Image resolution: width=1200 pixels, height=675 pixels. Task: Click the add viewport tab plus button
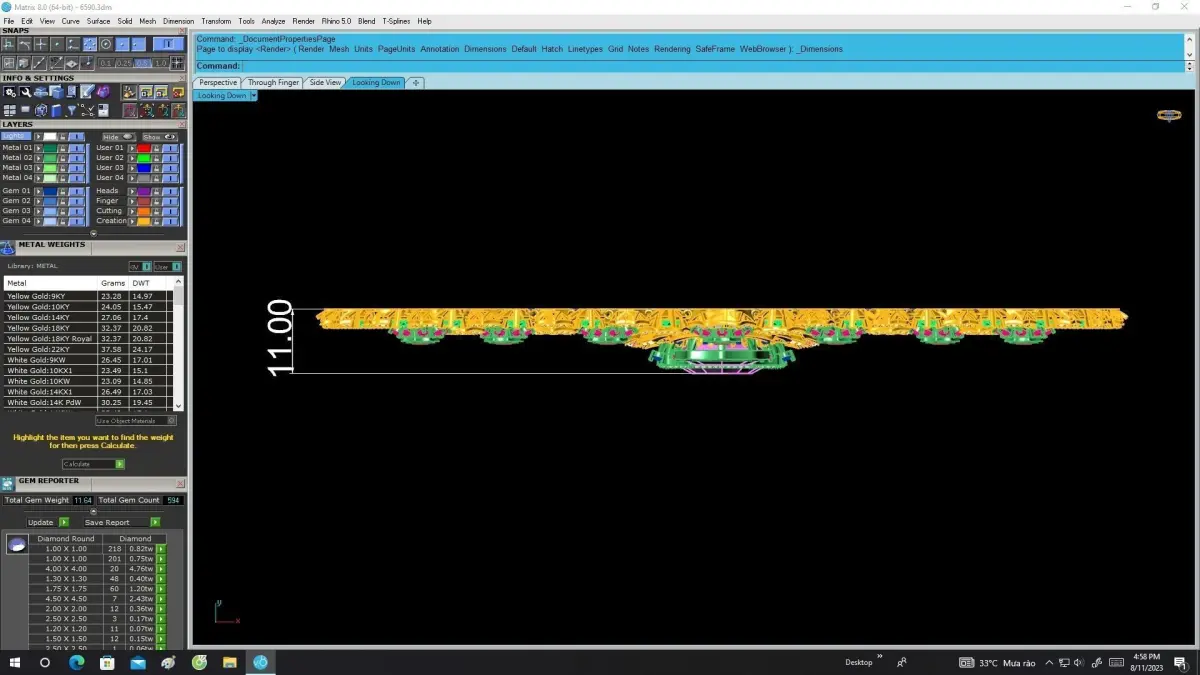click(x=416, y=83)
